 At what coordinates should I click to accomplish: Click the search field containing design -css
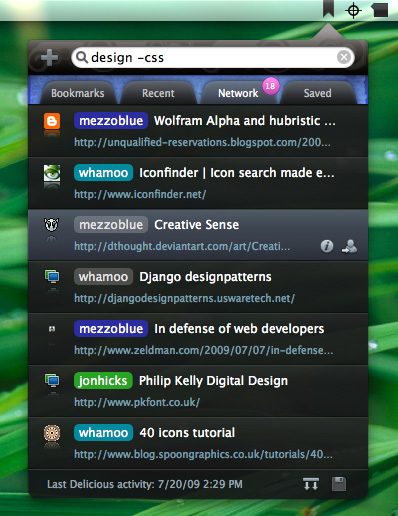[x=213, y=57]
